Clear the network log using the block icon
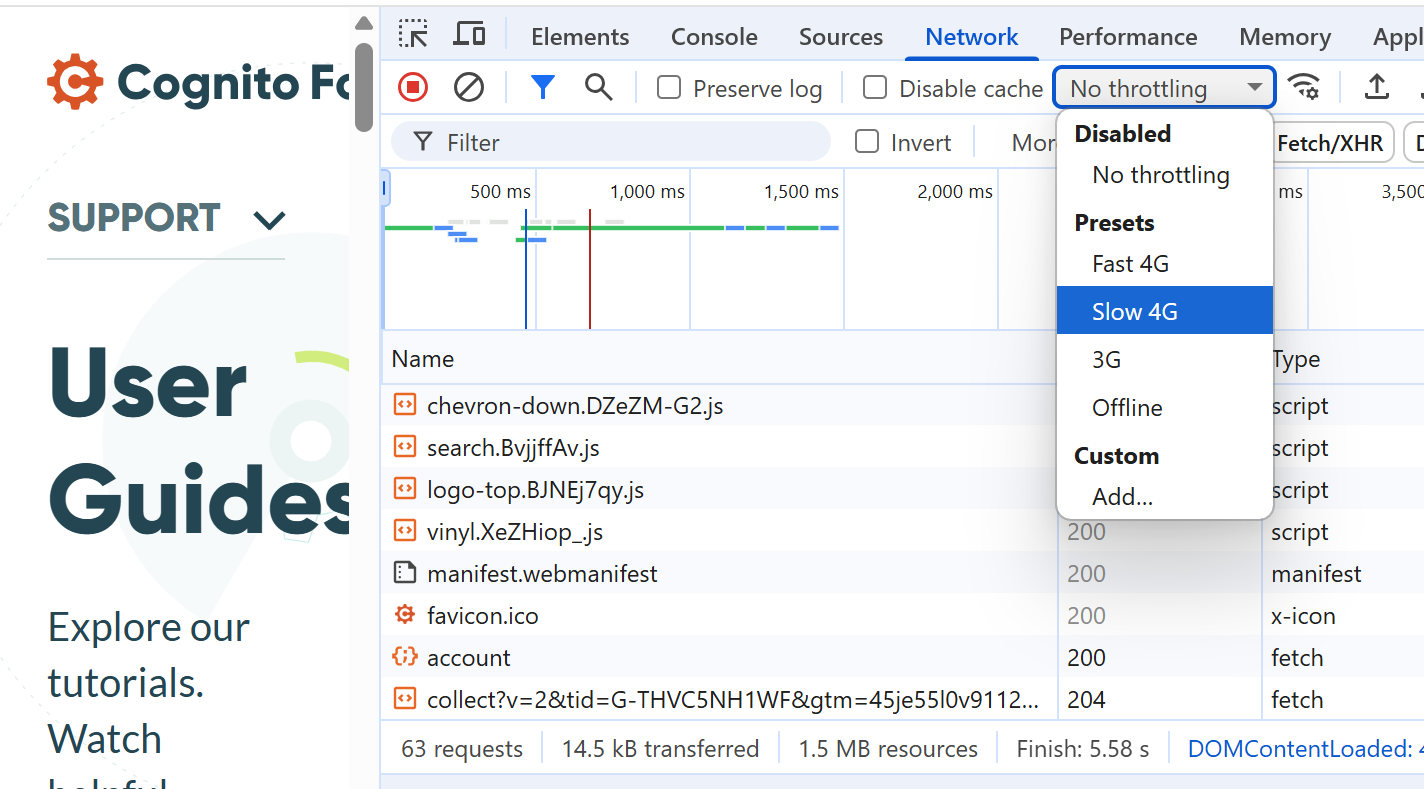Screen dimensions: 1424x789 468,87
